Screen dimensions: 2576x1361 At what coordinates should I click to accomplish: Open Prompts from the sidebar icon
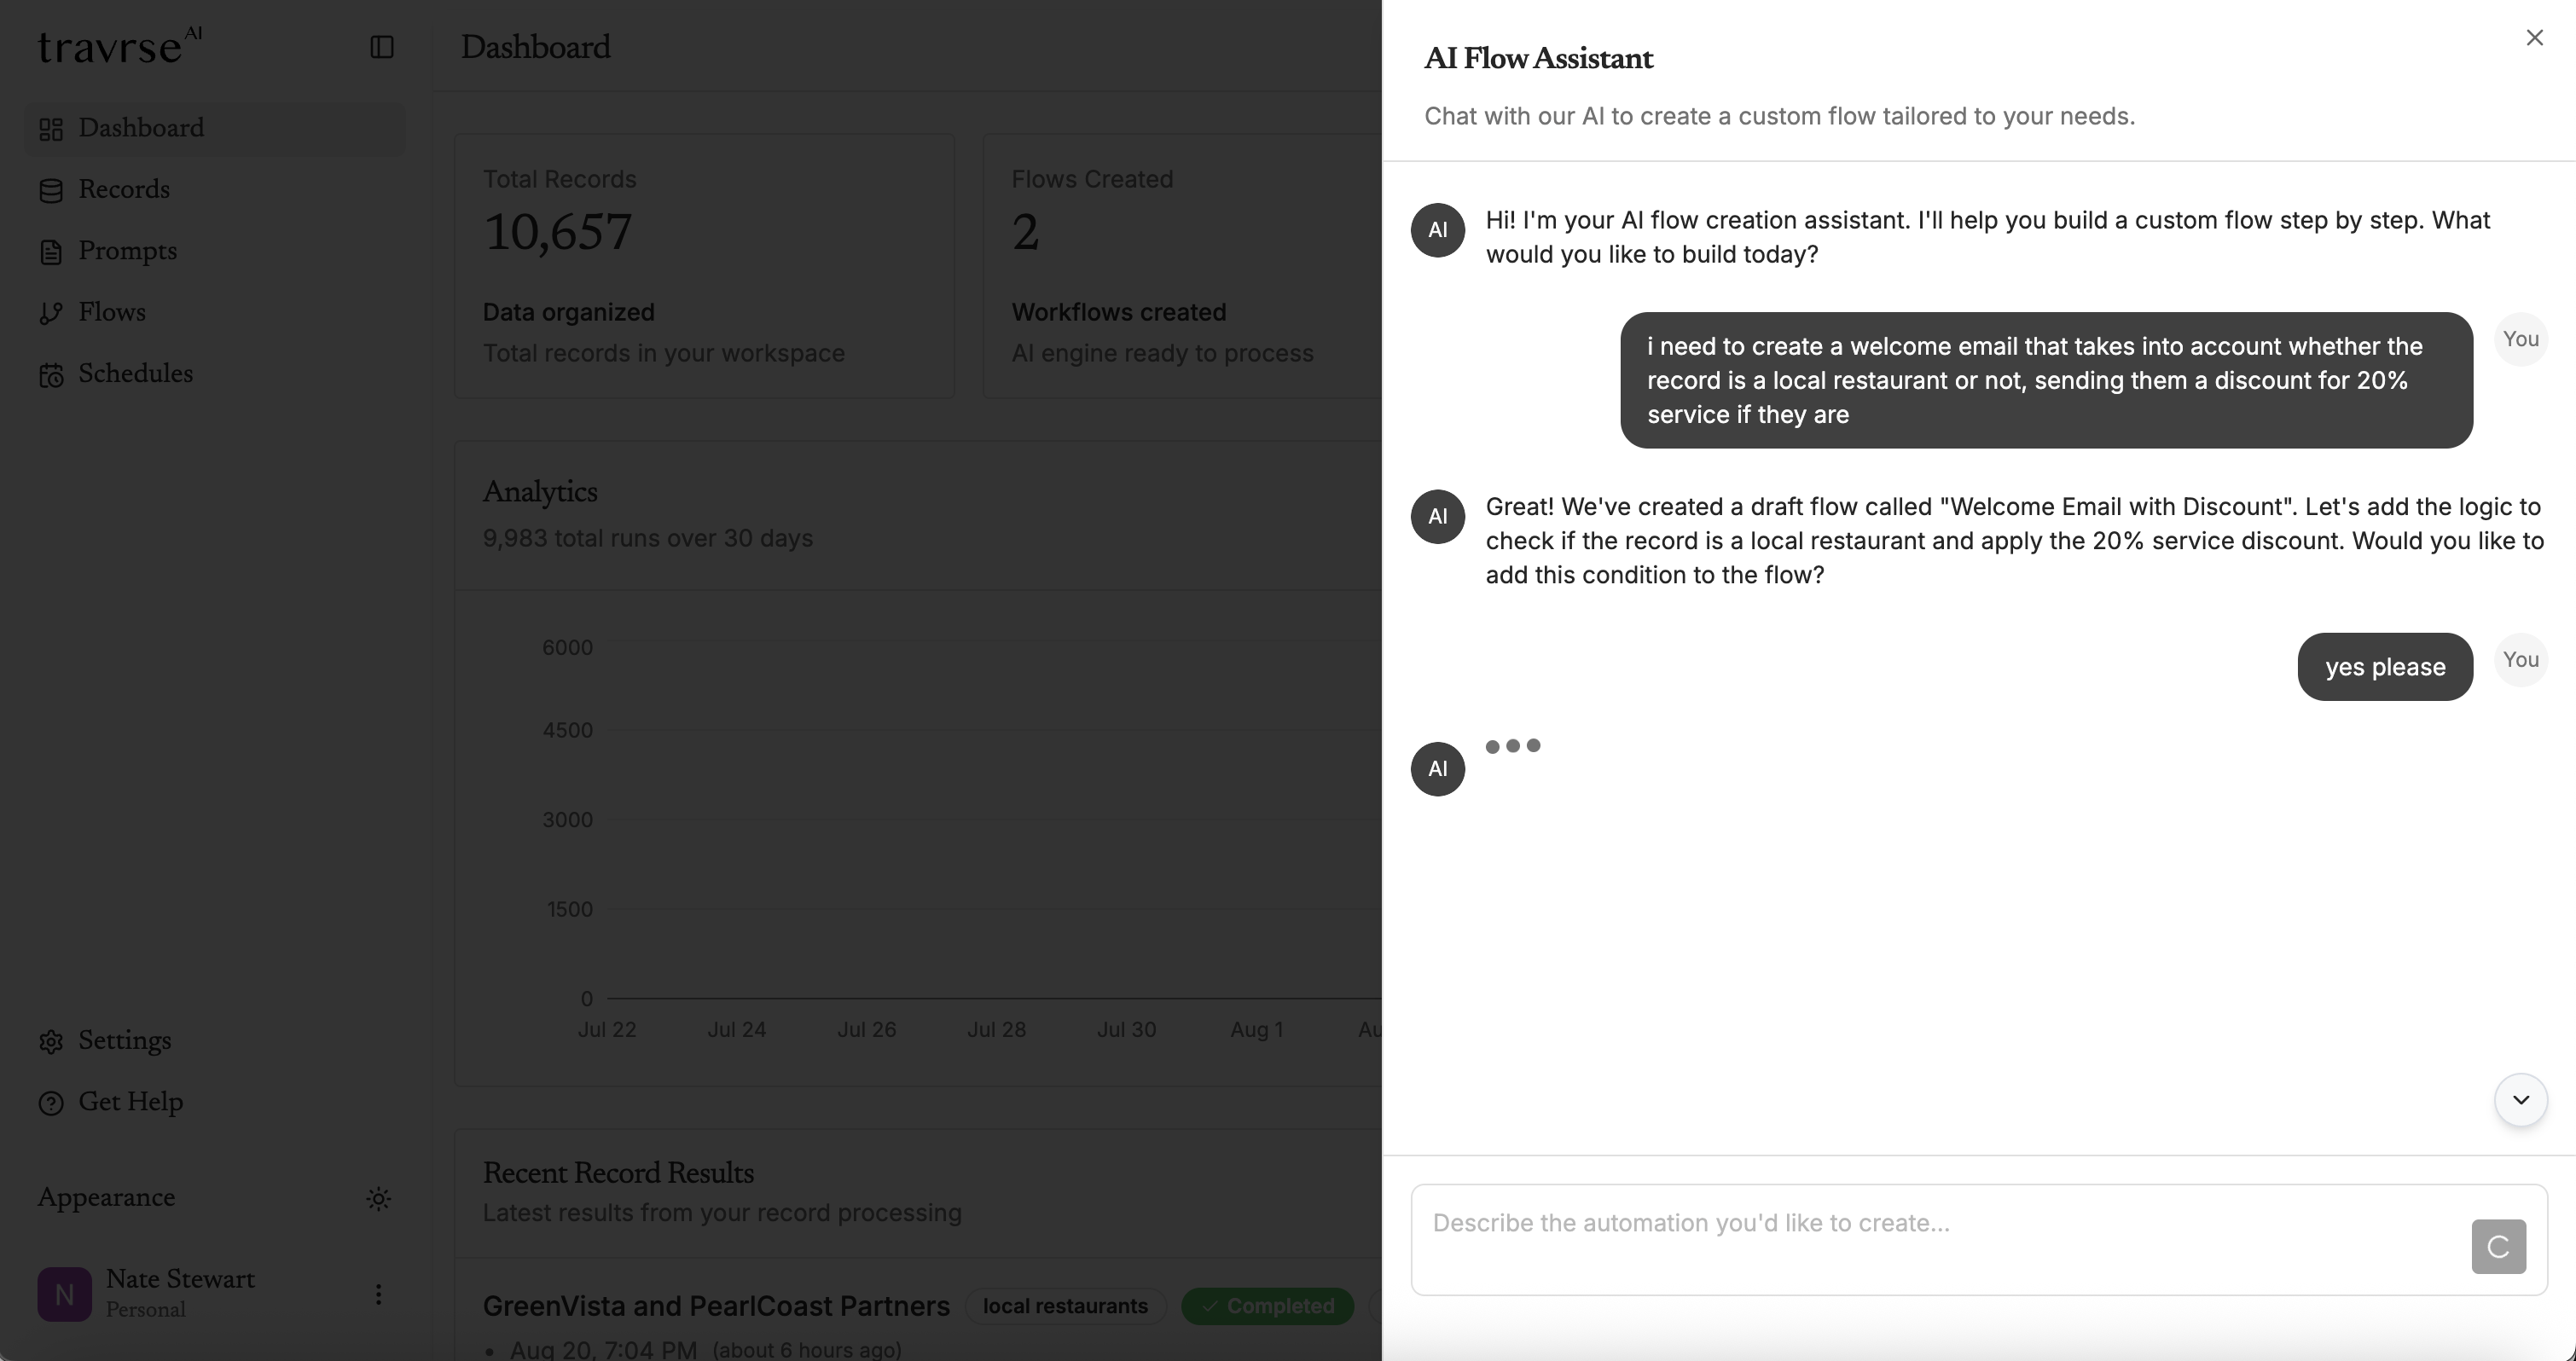pyautogui.click(x=53, y=251)
